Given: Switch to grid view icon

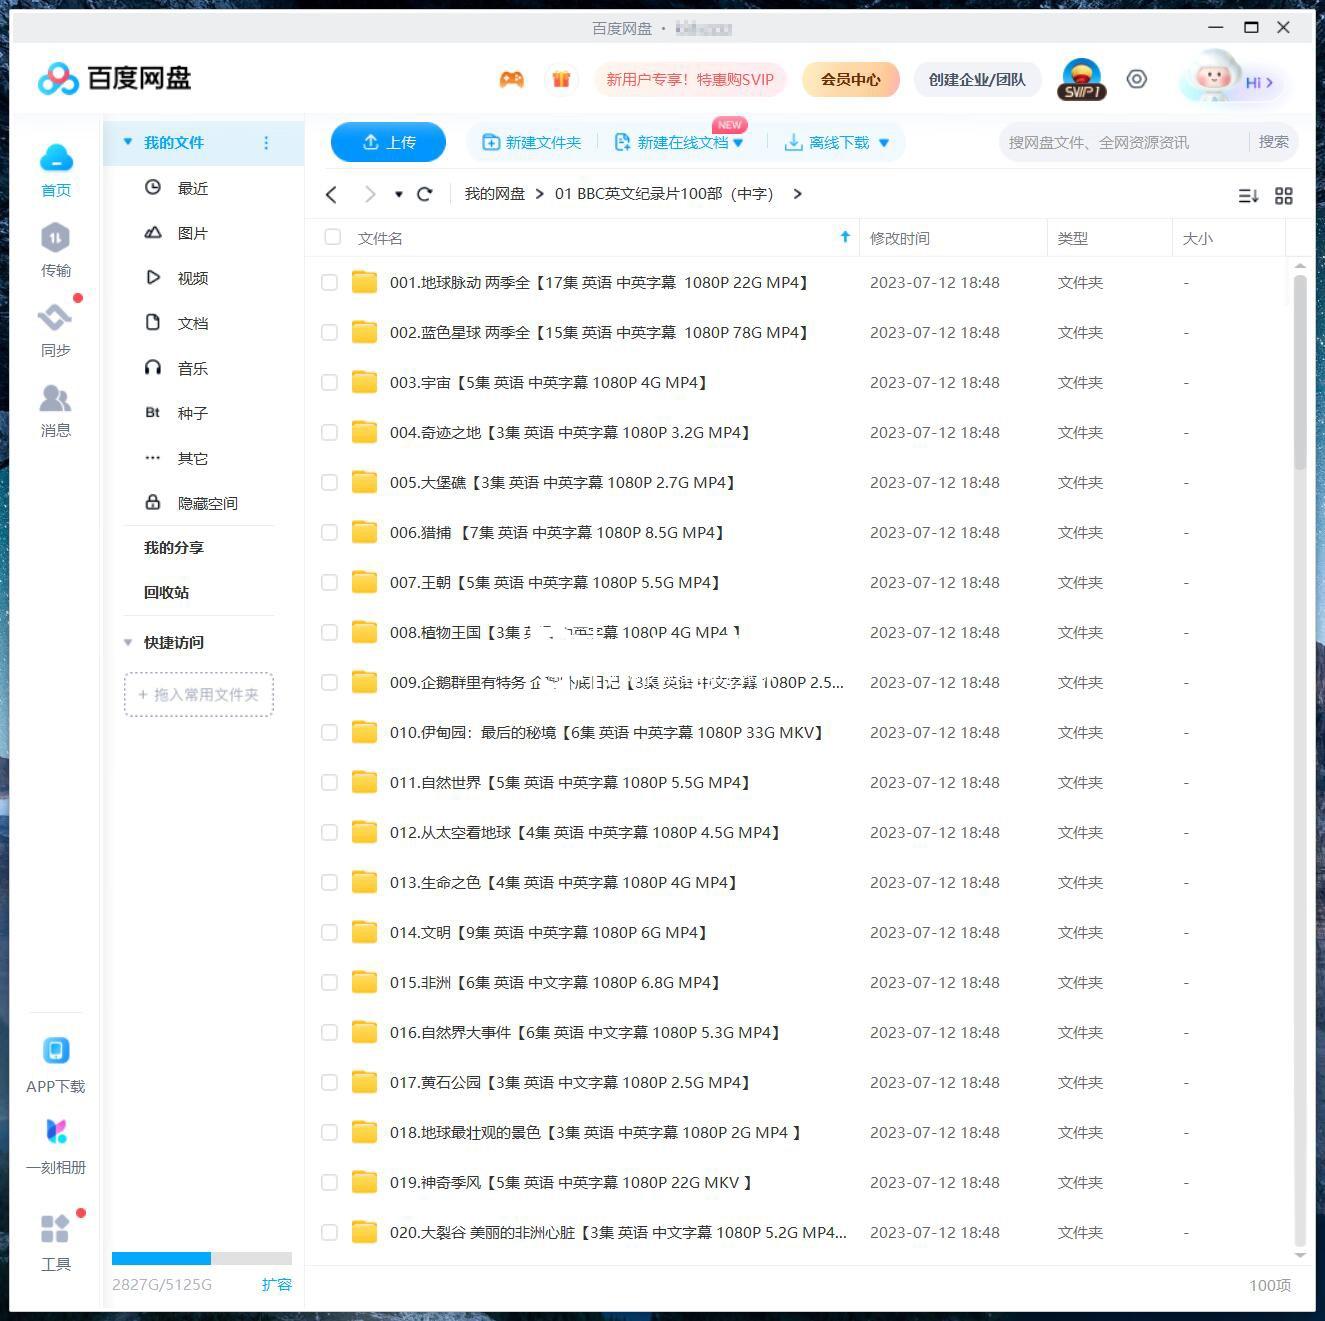Looking at the screenshot, I should point(1284,196).
